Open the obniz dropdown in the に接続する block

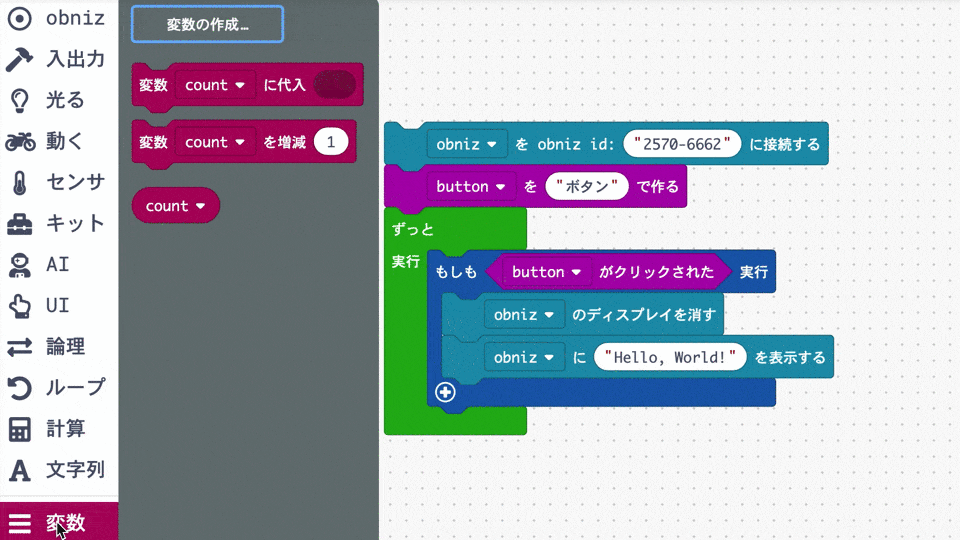coord(467,144)
